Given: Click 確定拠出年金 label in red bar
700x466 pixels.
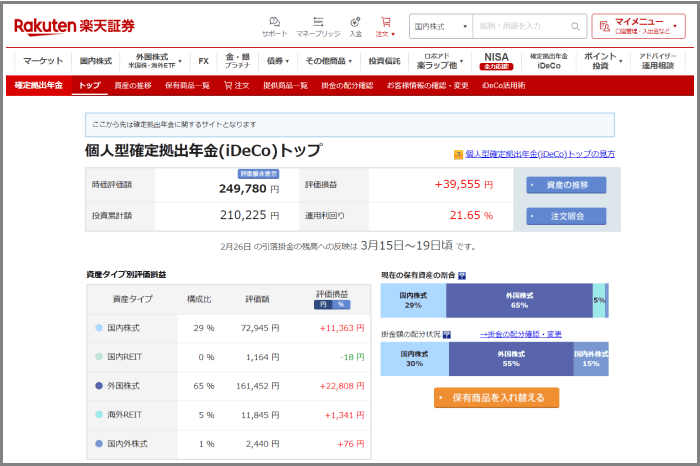Looking at the screenshot, I should click(38, 85).
